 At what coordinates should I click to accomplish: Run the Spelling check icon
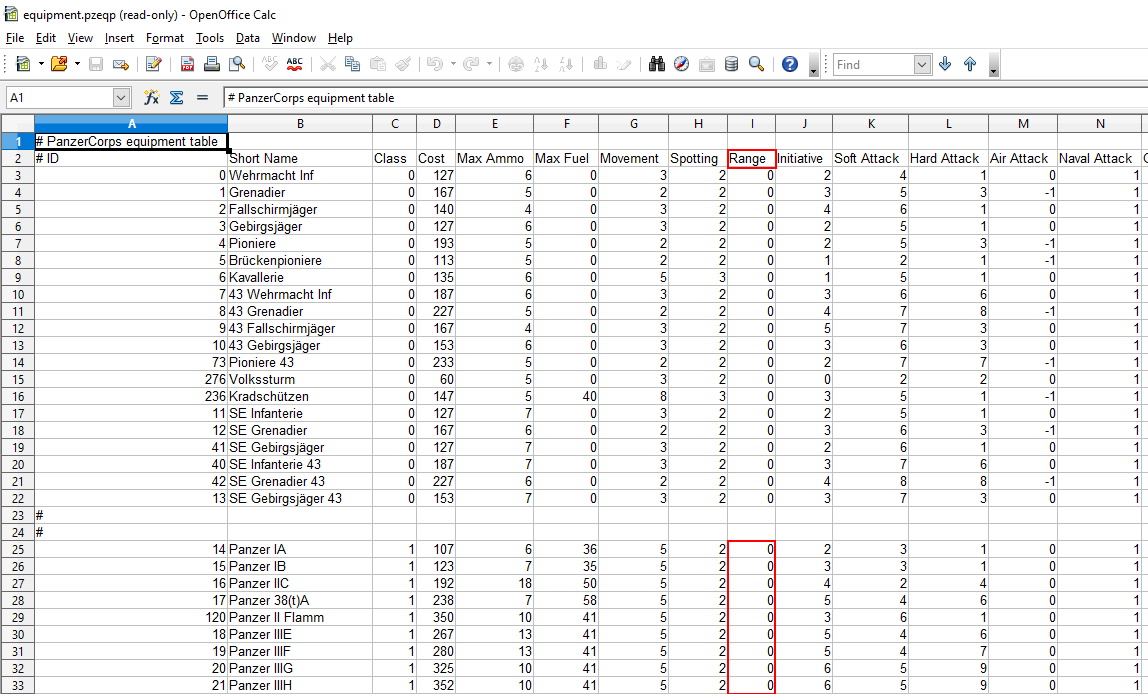(269, 64)
